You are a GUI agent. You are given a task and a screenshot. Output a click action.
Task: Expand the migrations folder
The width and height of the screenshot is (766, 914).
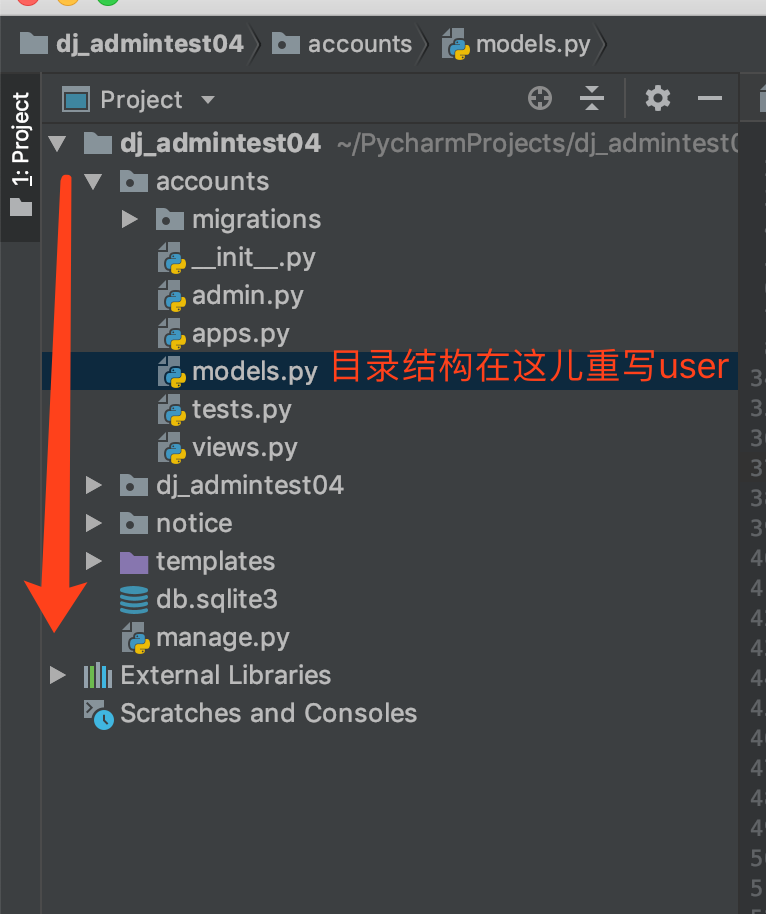(129, 220)
